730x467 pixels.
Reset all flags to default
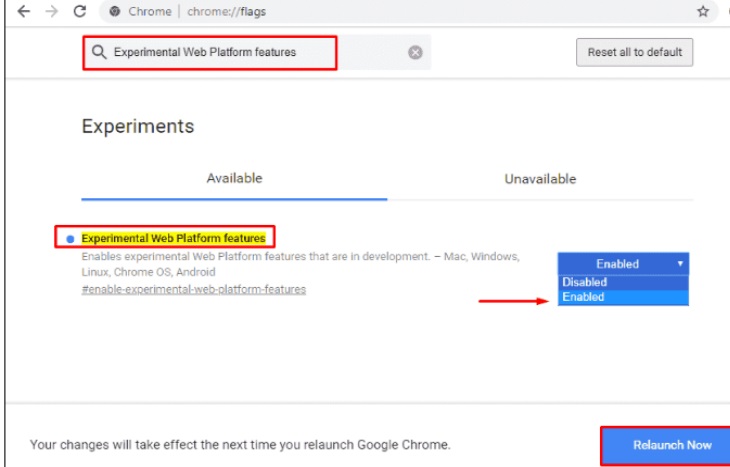tap(634, 52)
